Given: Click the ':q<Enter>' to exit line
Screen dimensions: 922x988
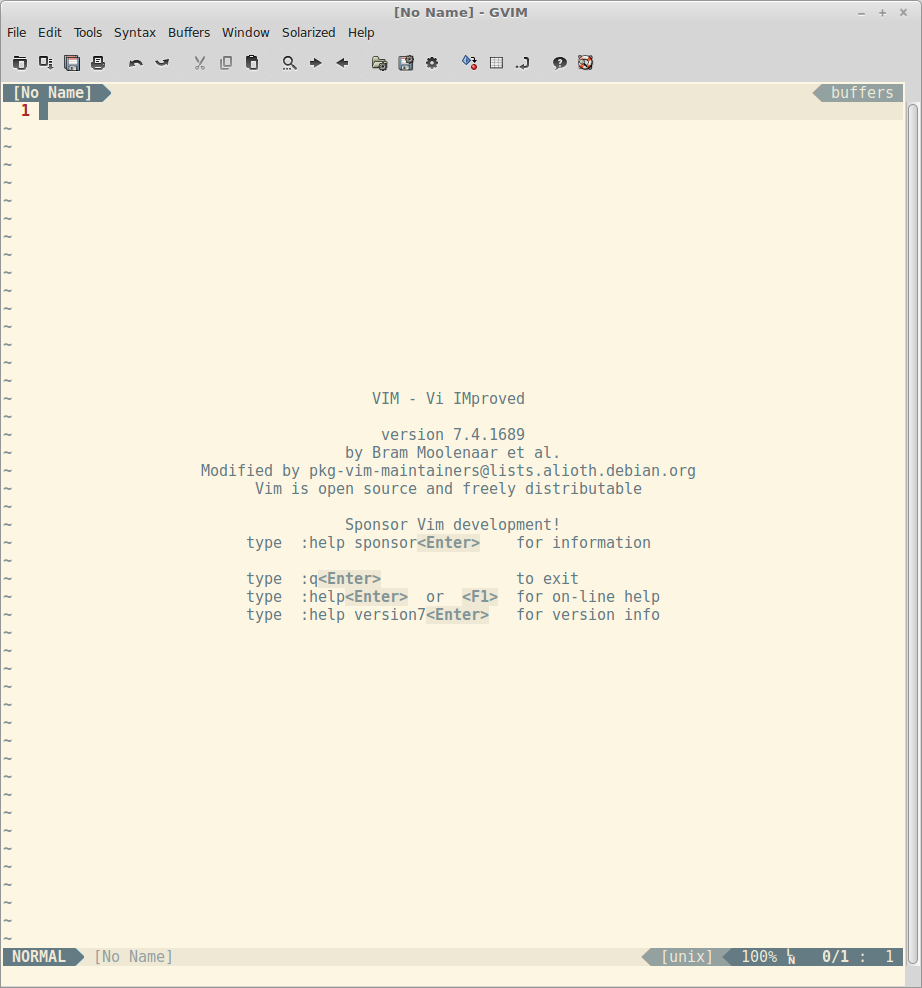Looking at the screenshot, I should tap(412, 579).
